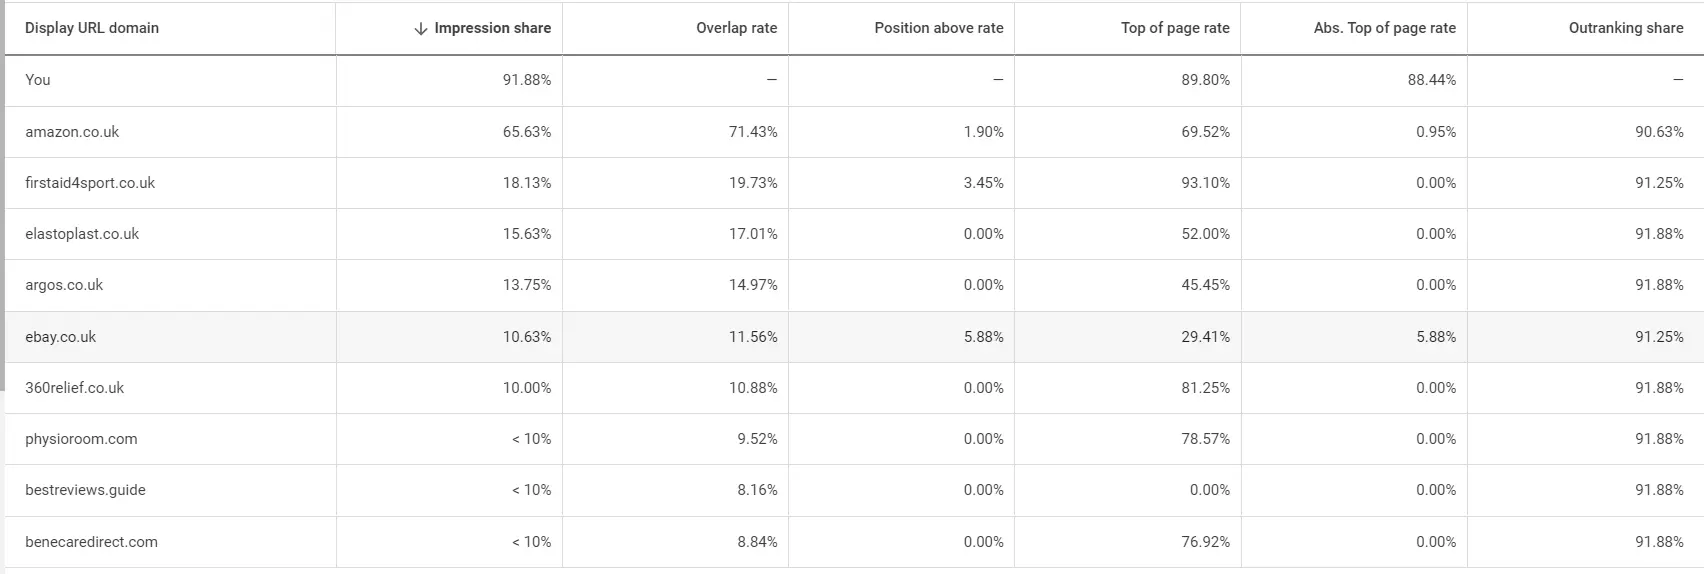Click the argos.co.uk row

pos(64,285)
